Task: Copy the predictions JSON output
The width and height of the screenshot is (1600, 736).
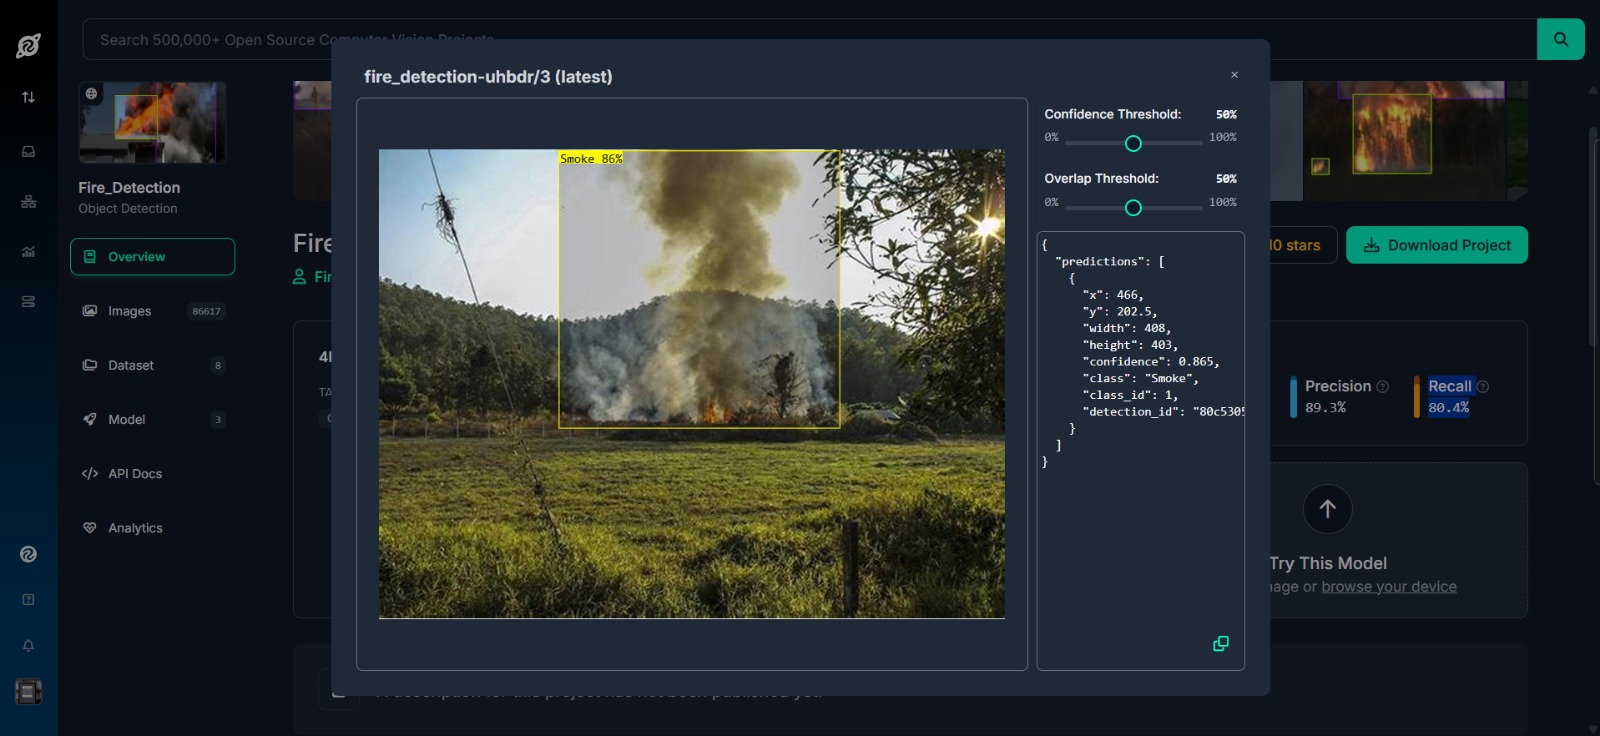Action: tap(1220, 644)
